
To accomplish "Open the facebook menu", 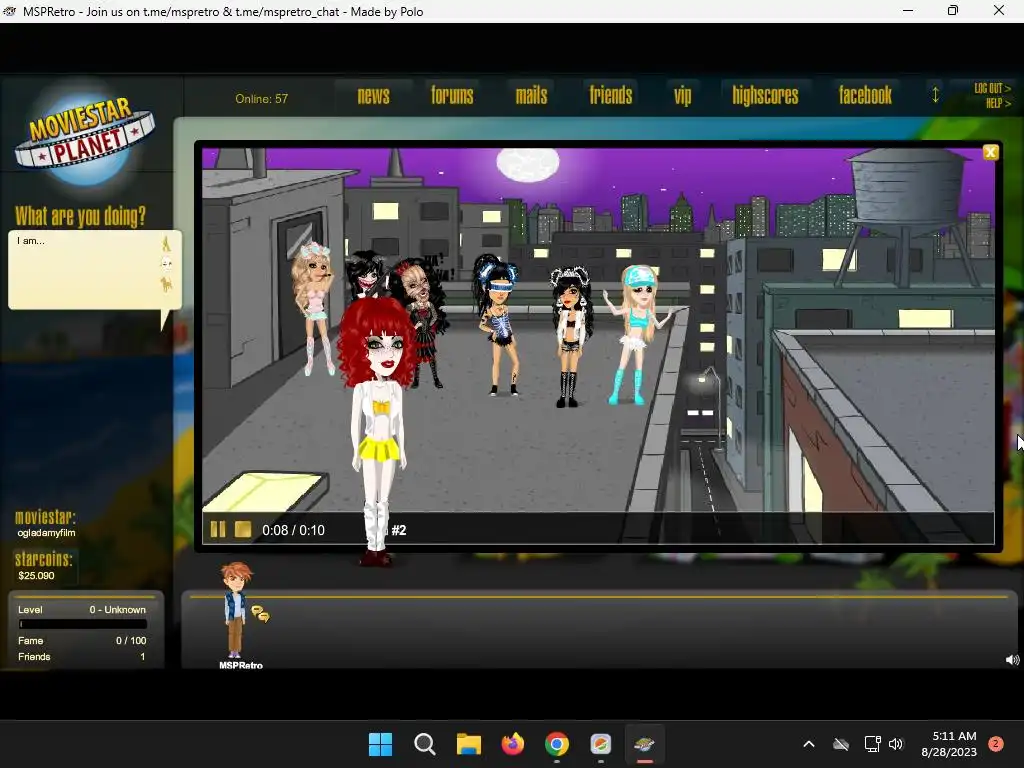I will point(865,96).
